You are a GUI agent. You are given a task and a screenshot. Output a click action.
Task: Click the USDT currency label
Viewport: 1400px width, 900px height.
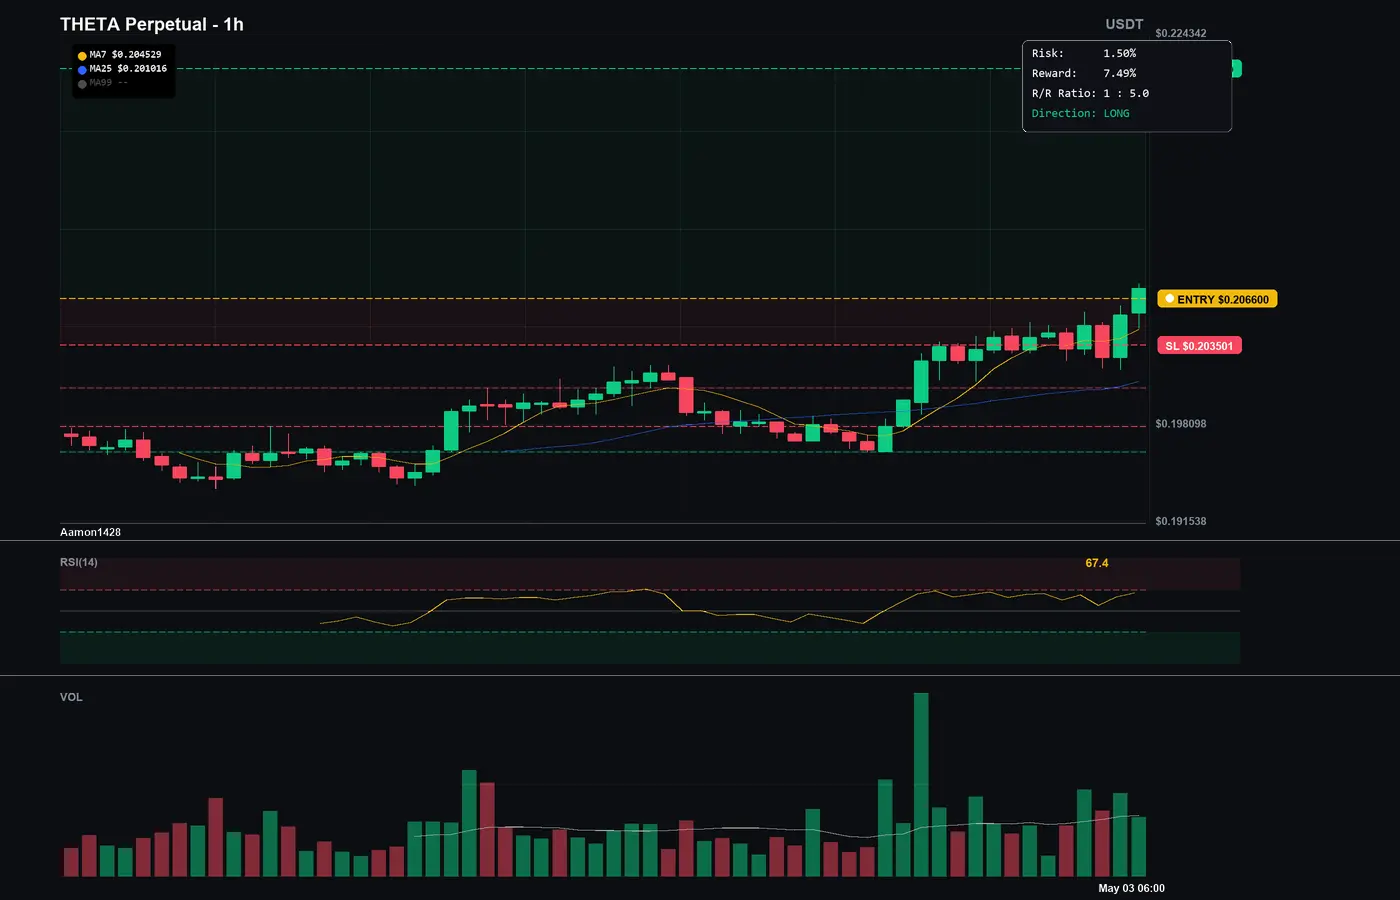[1124, 24]
